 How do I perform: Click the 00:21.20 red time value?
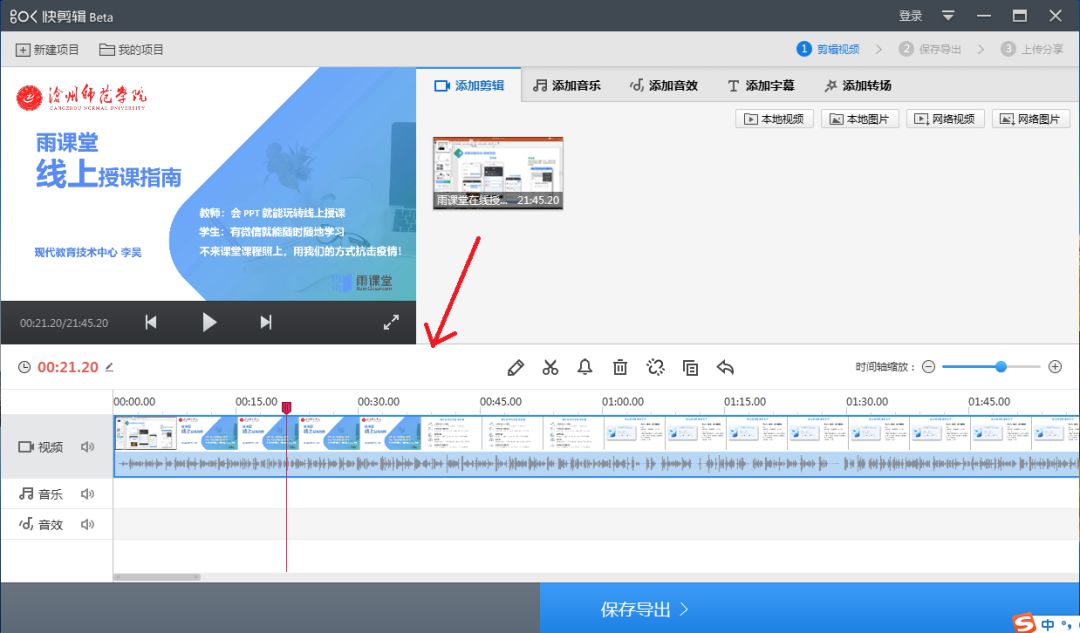pos(68,367)
